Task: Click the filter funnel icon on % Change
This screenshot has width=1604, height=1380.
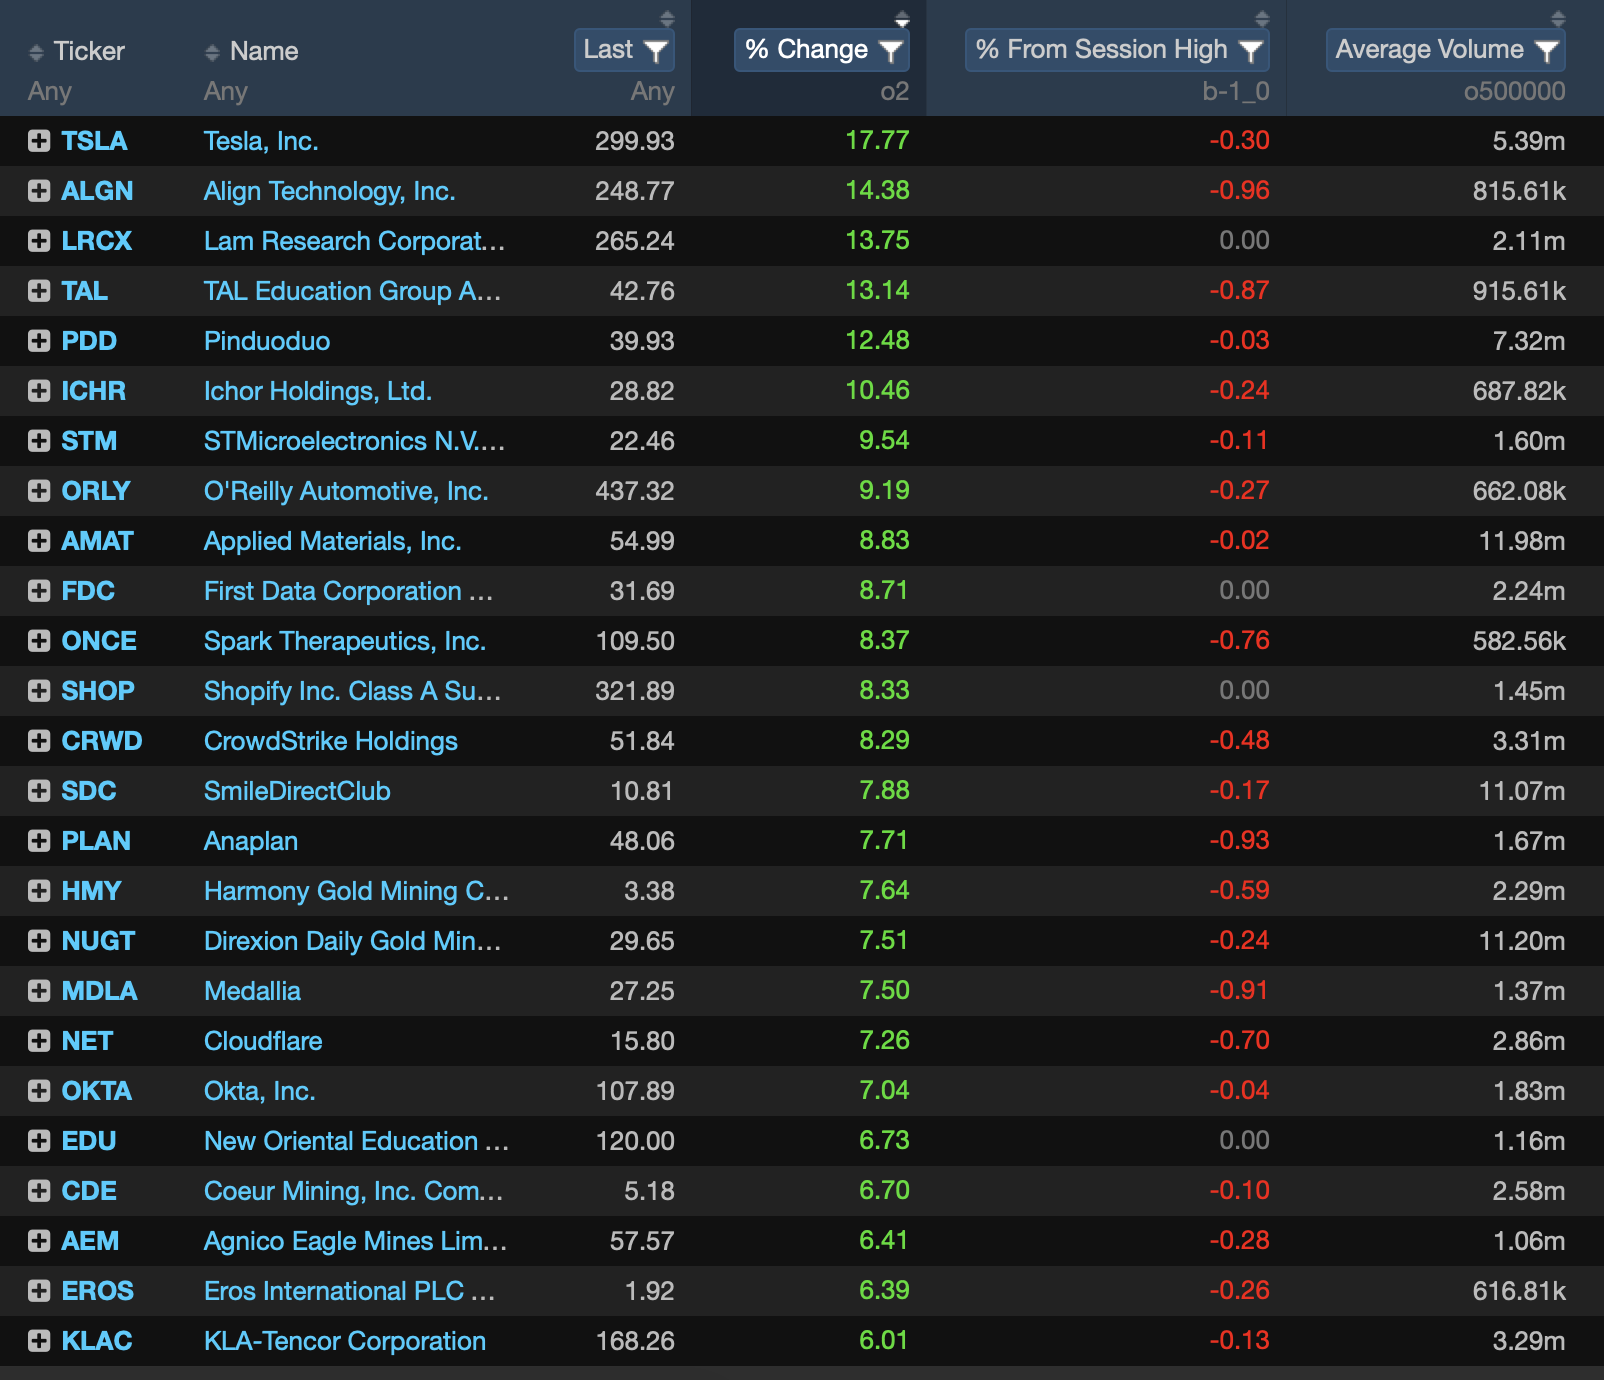Action: click(x=890, y=50)
